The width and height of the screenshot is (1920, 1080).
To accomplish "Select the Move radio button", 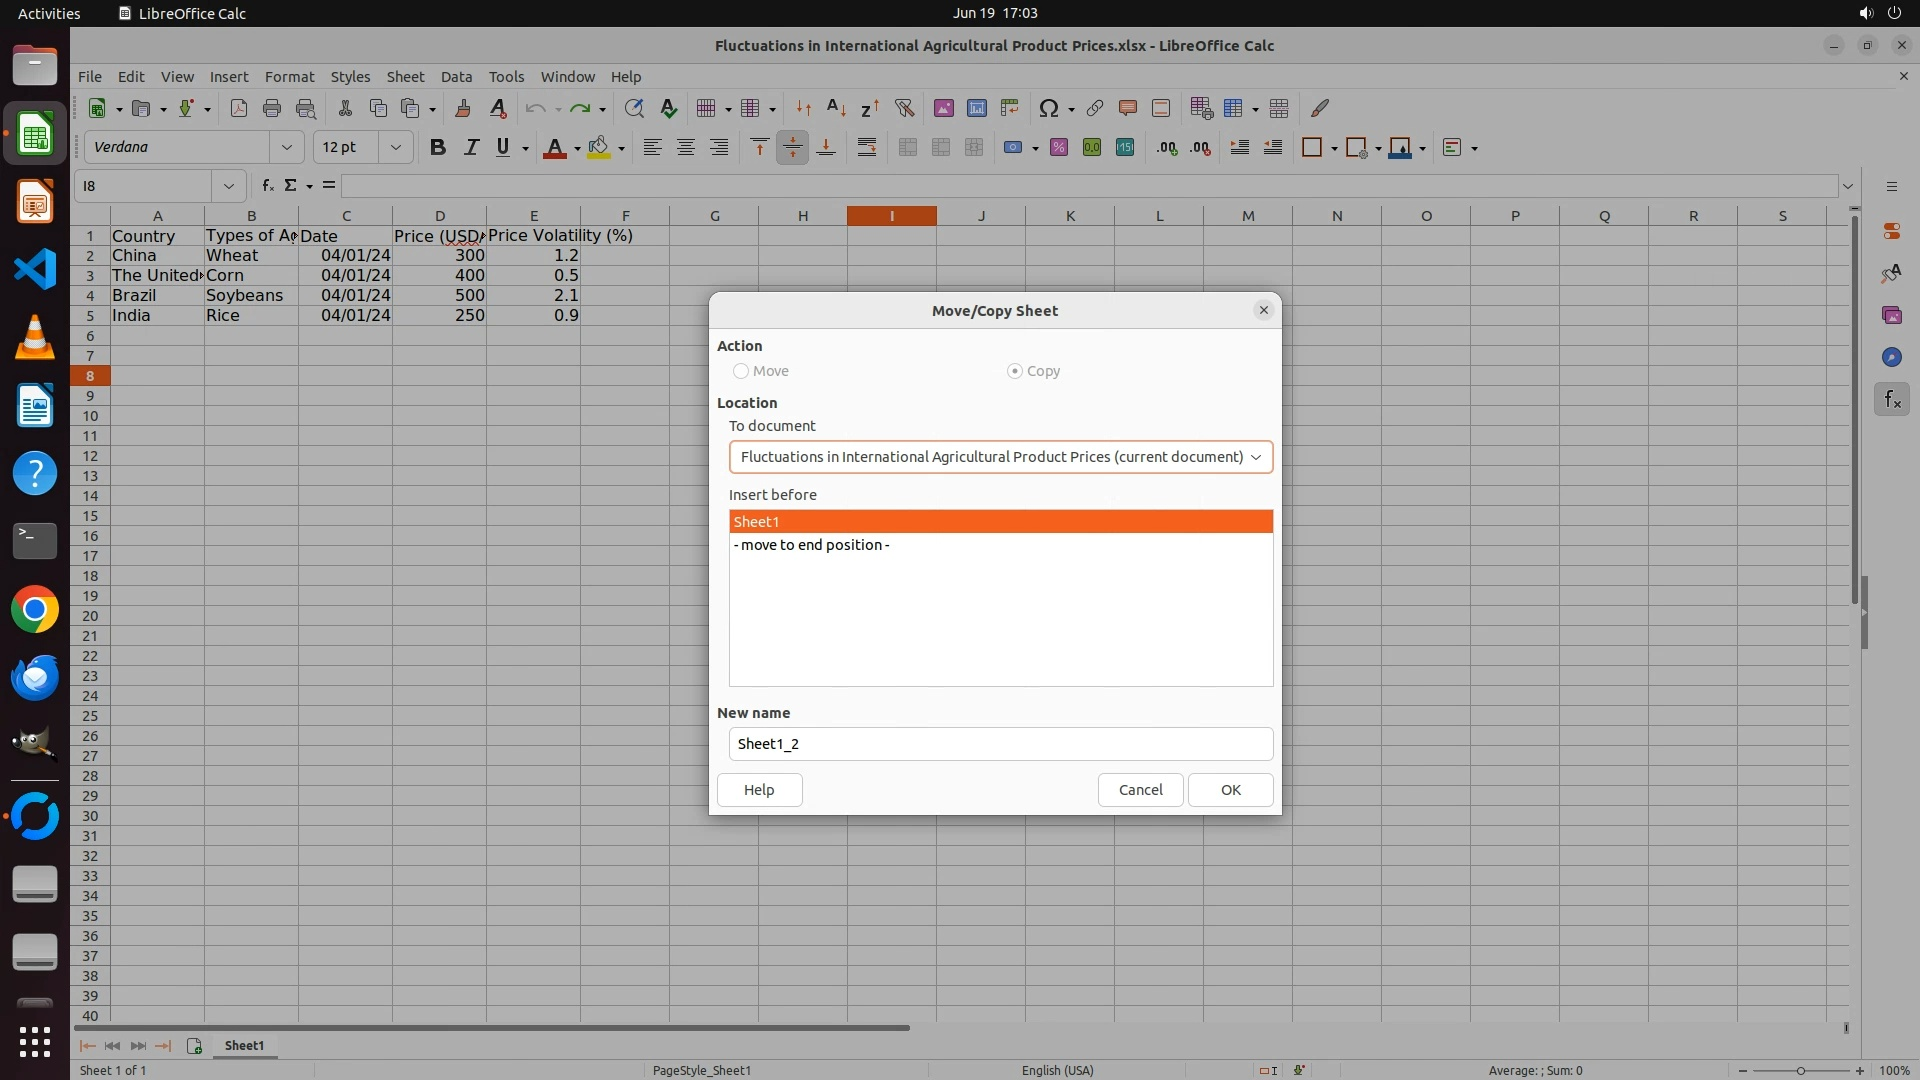I will pos(741,371).
